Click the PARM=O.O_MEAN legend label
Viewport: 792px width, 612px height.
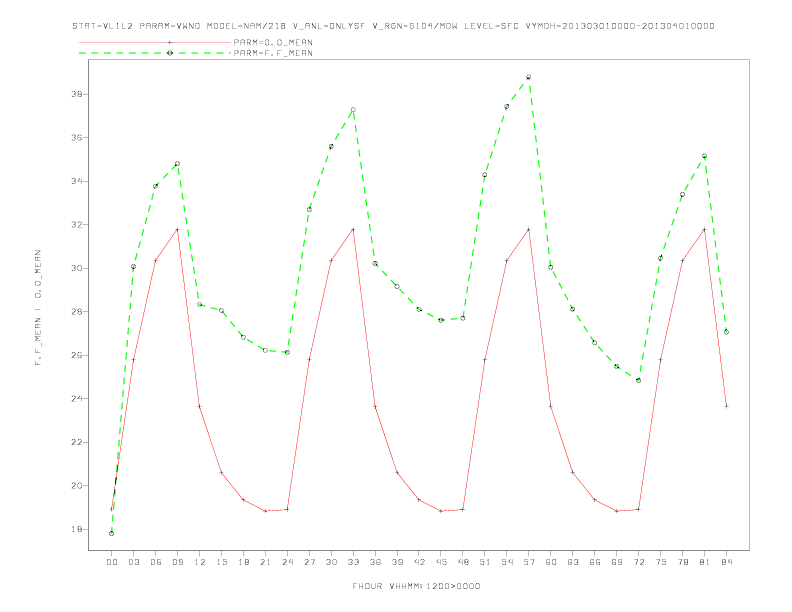273,42
